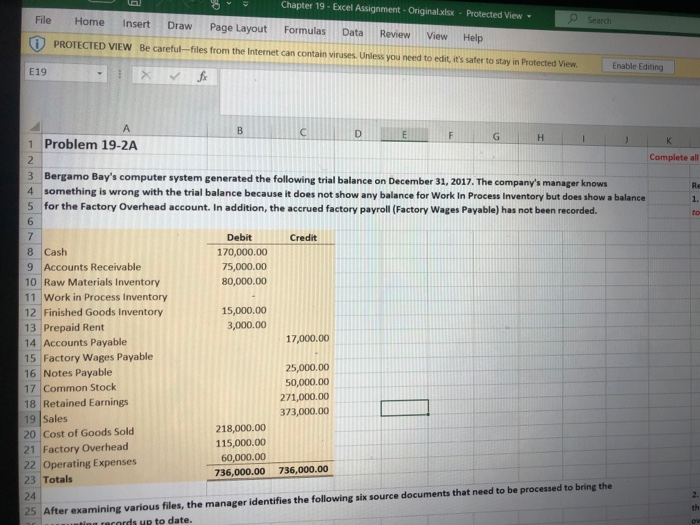Select the Review ribbon tab

pyautogui.click(x=395, y=34)
